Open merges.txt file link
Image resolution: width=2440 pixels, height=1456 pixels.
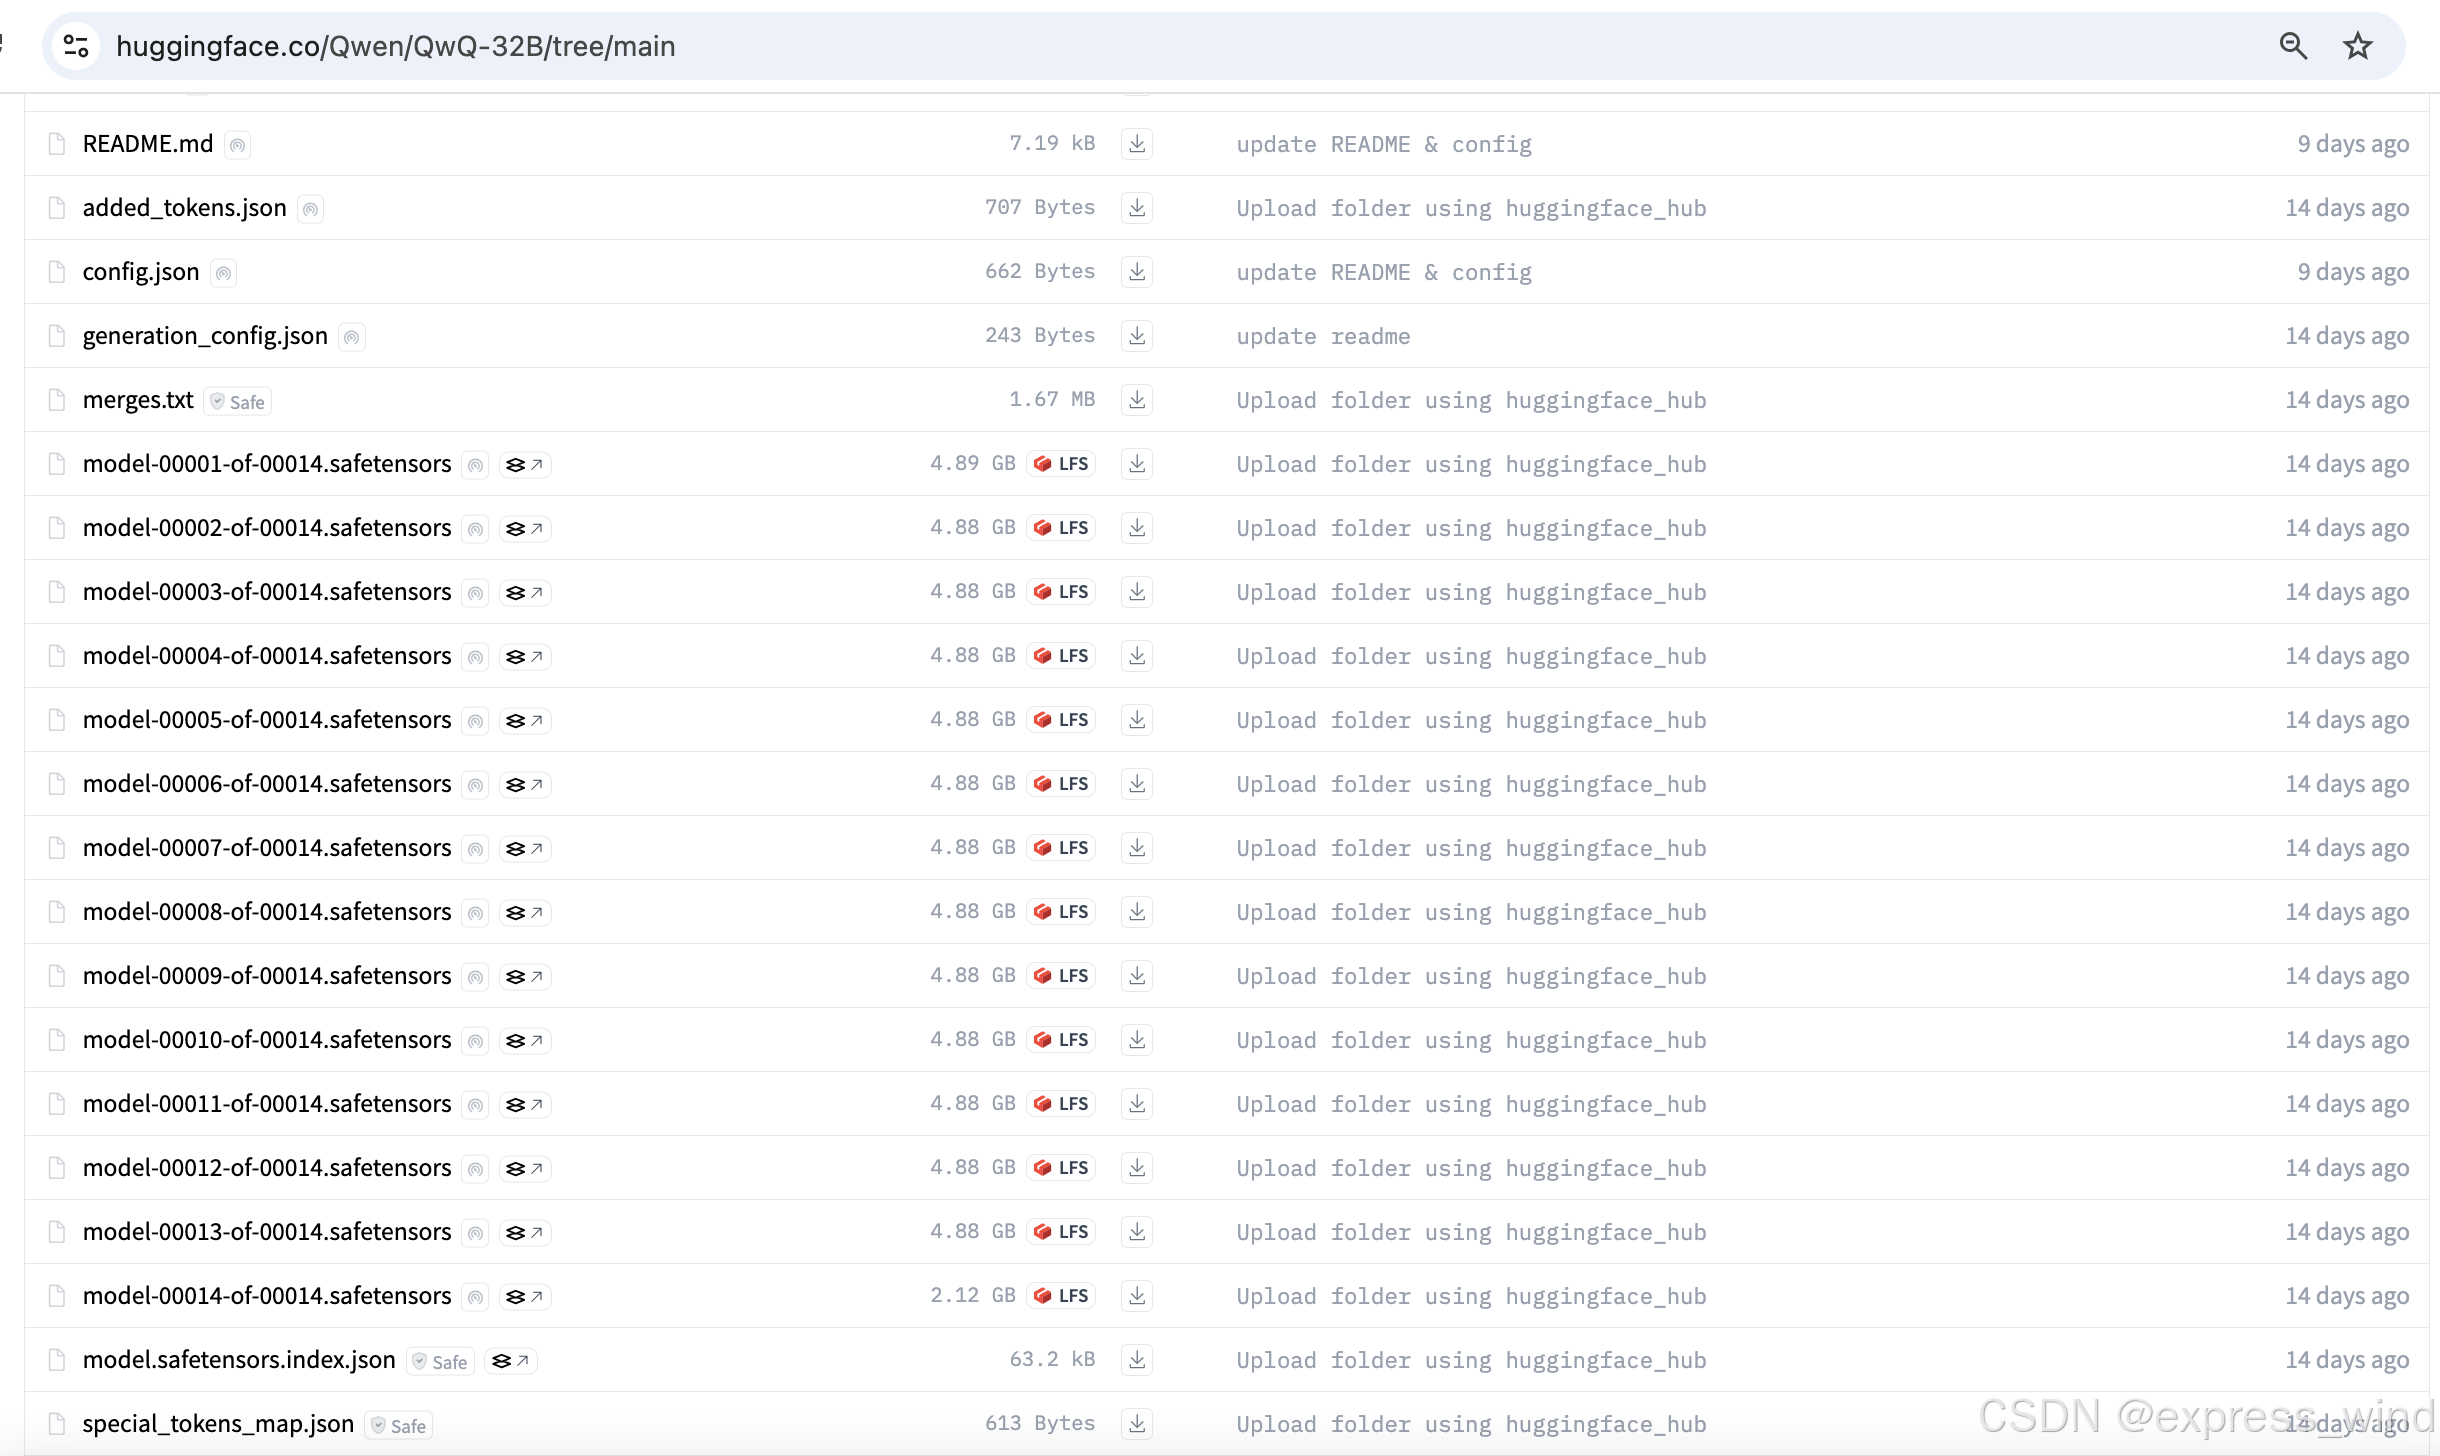[x=138, y=400]
